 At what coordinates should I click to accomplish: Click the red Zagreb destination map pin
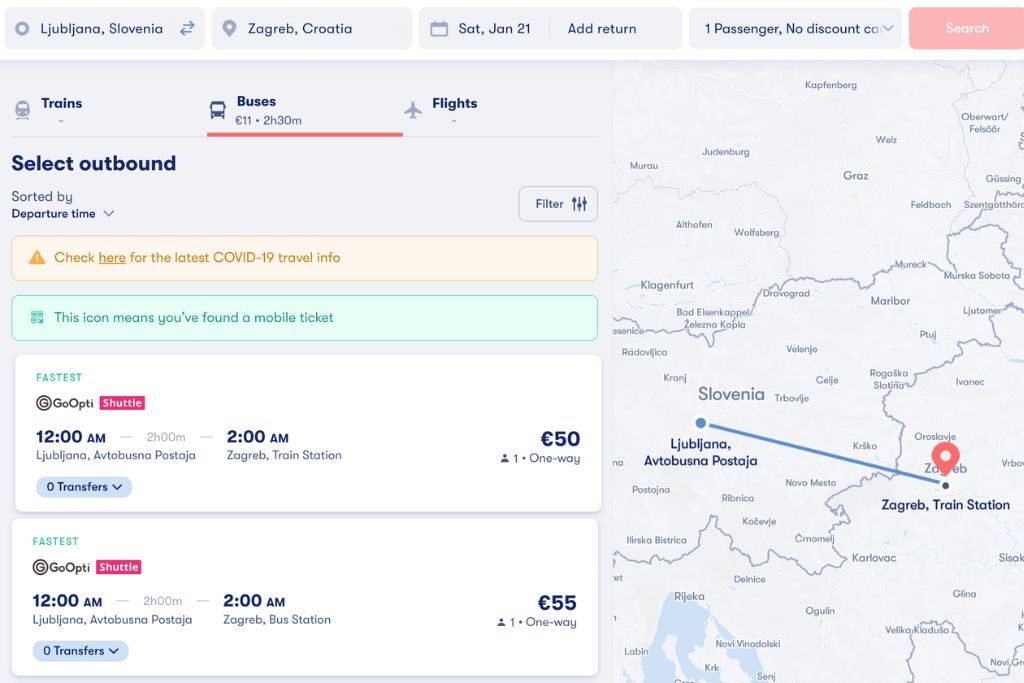(945, 457)
